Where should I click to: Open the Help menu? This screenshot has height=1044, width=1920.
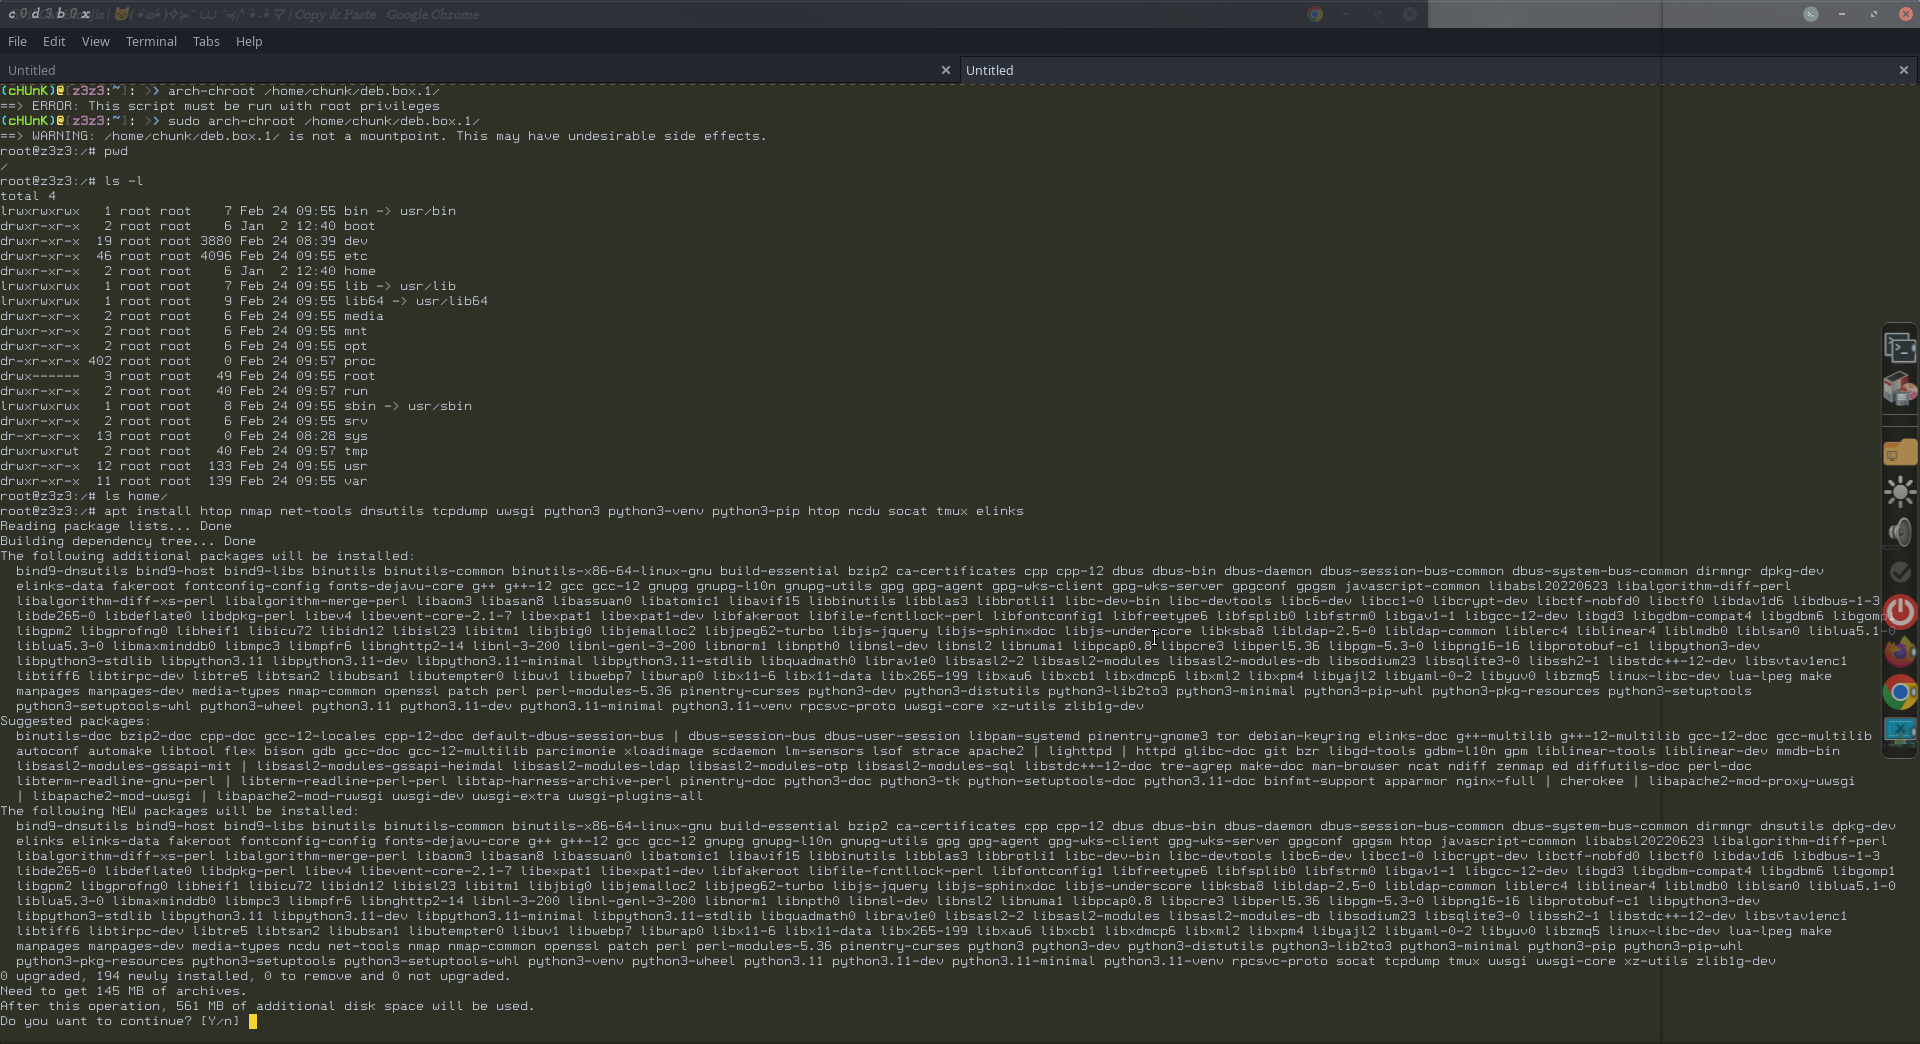249,42
